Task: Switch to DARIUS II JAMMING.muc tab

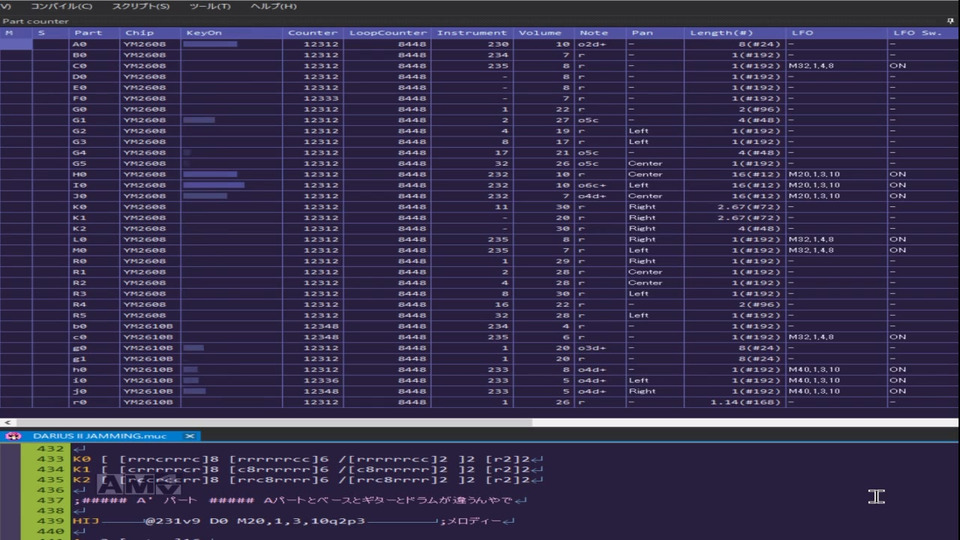Action: coord(99,436)
